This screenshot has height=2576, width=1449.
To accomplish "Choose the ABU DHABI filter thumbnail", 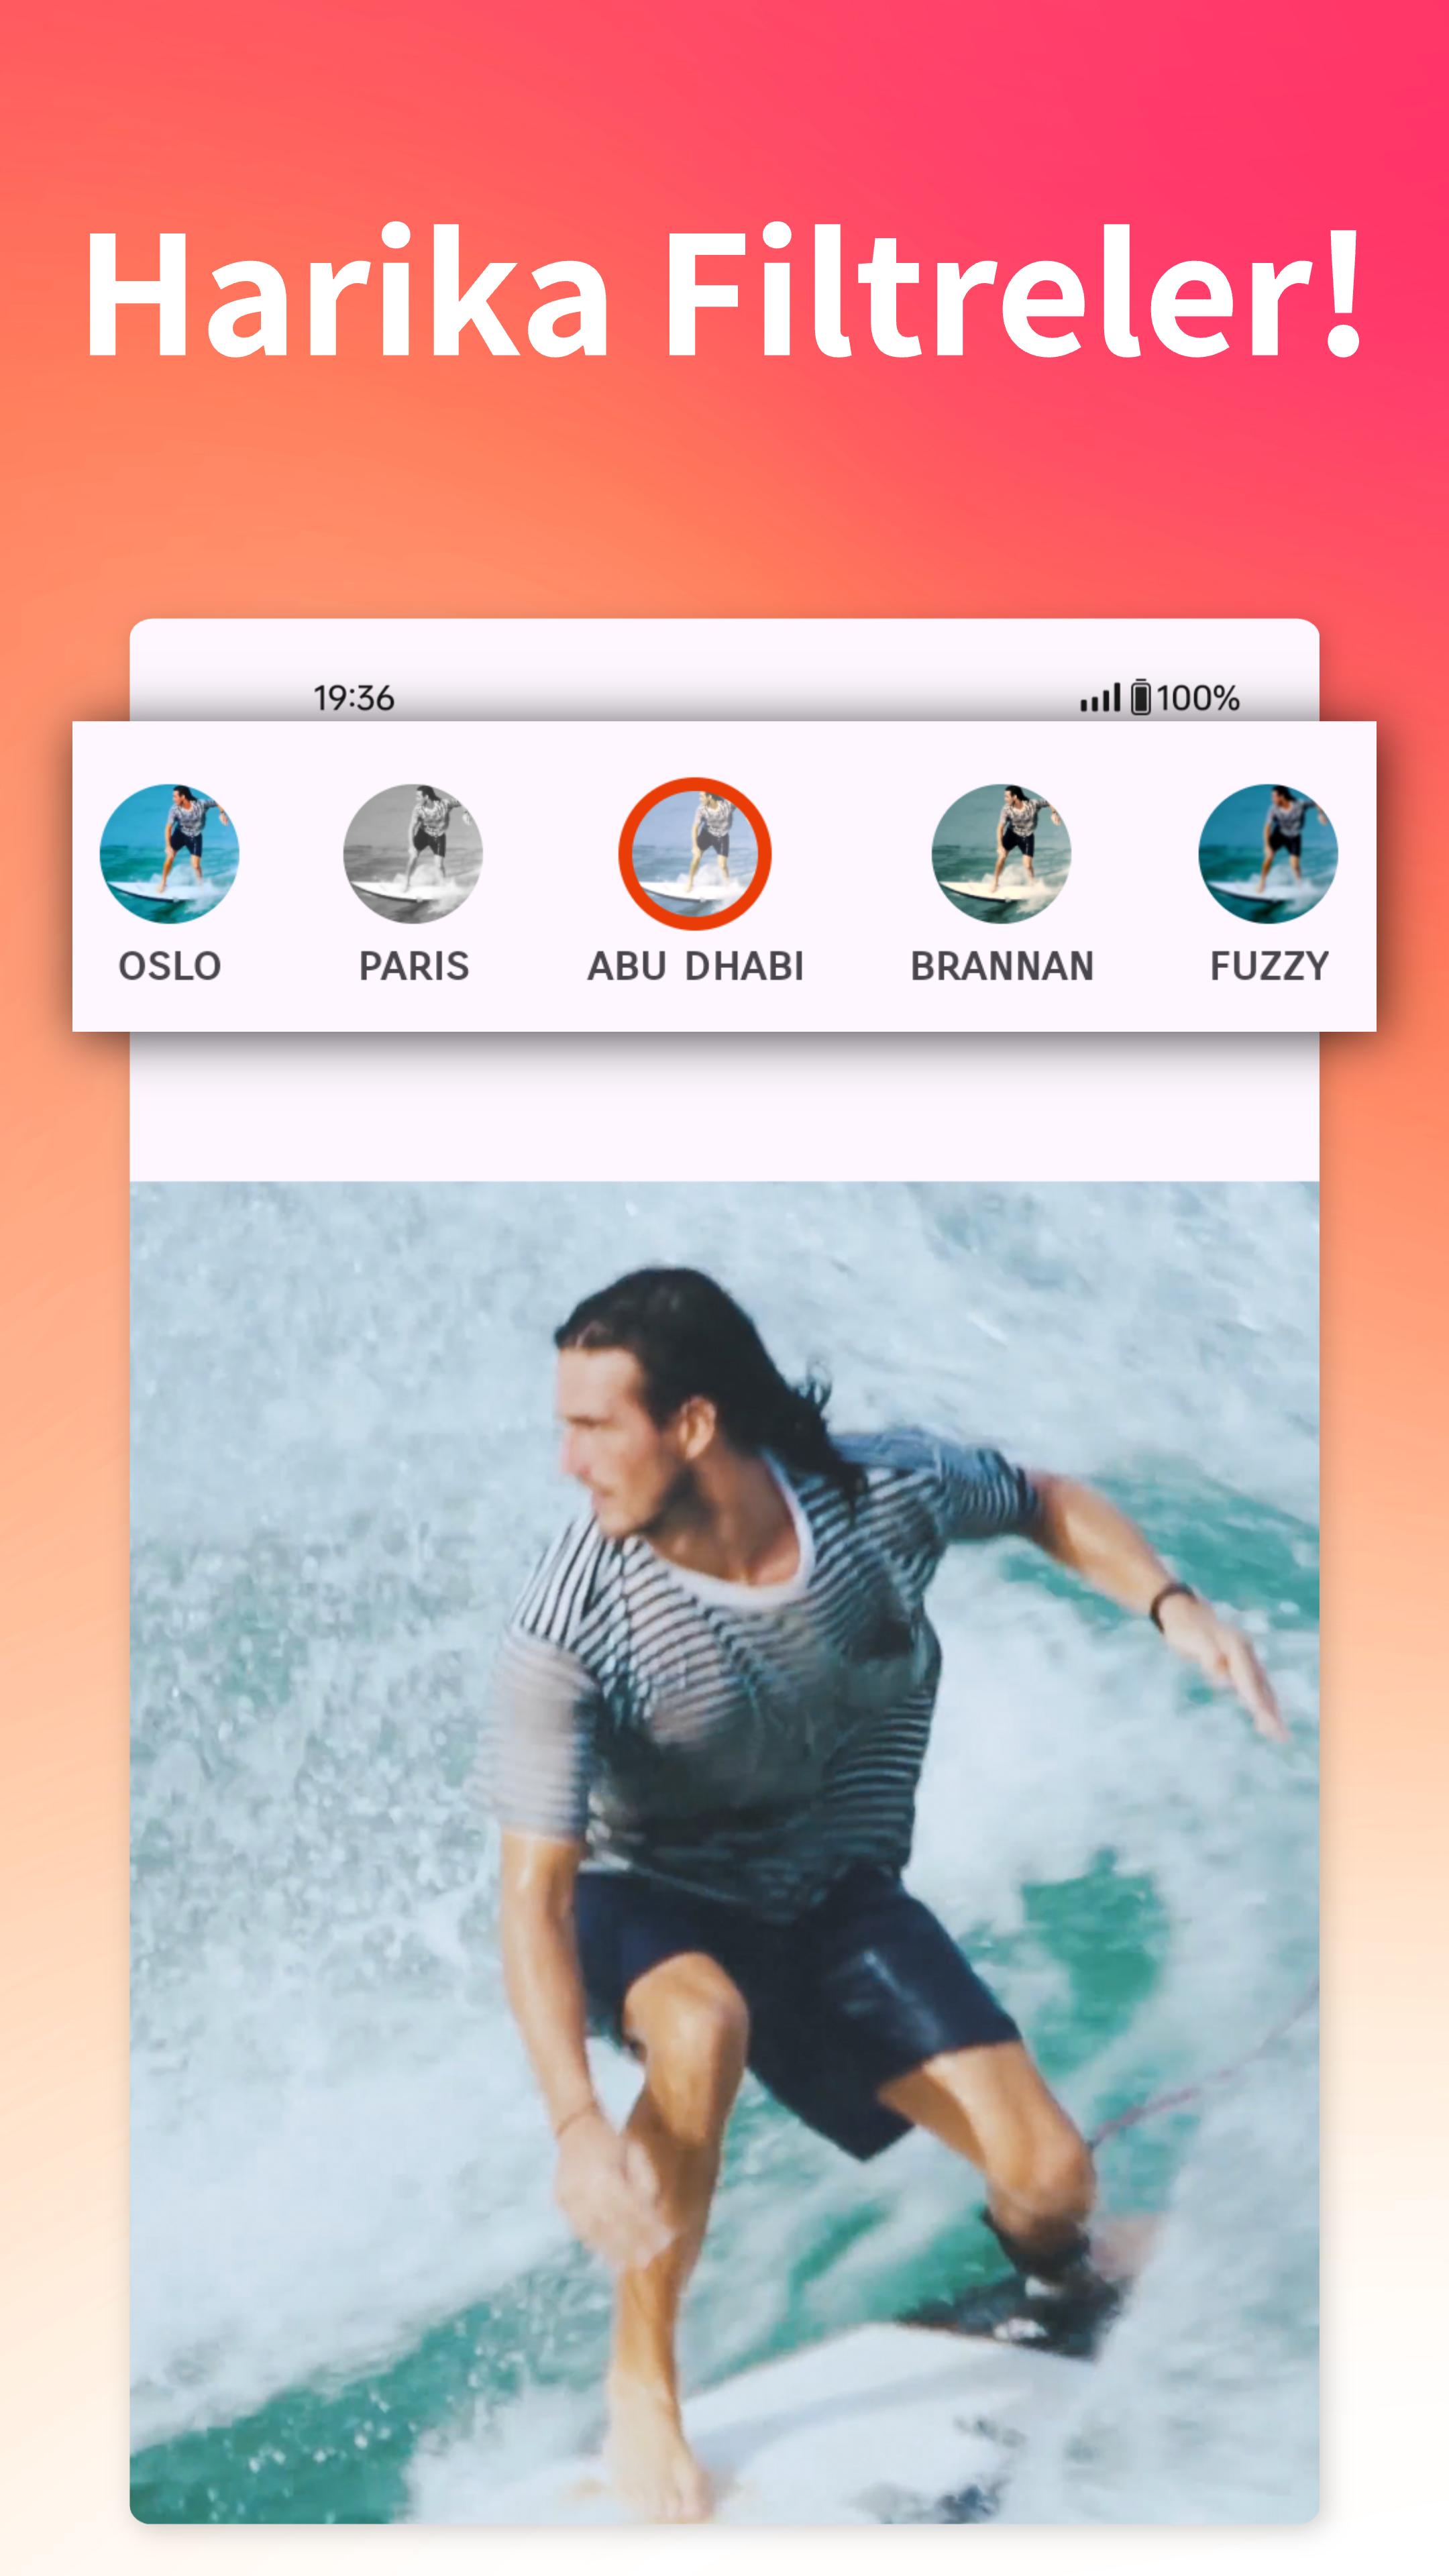I will [x=695, y=853].
